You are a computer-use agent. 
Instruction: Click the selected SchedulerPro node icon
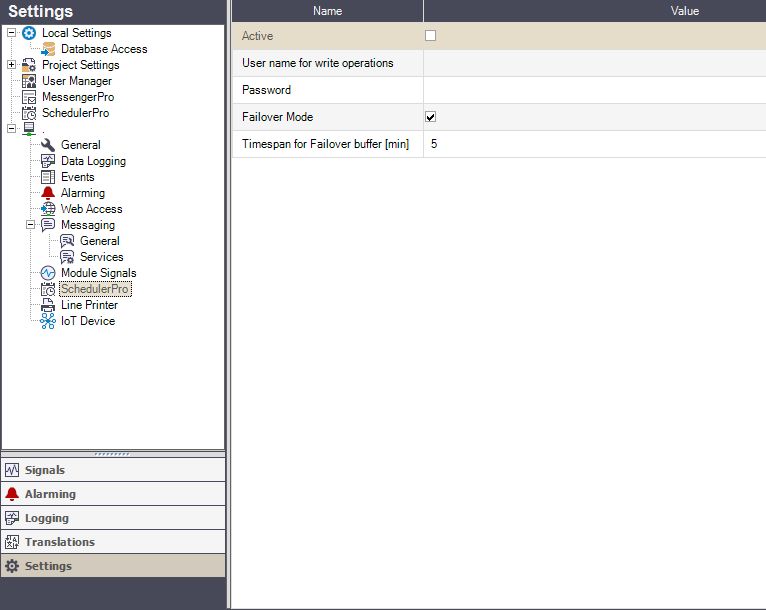click(48, 289)
